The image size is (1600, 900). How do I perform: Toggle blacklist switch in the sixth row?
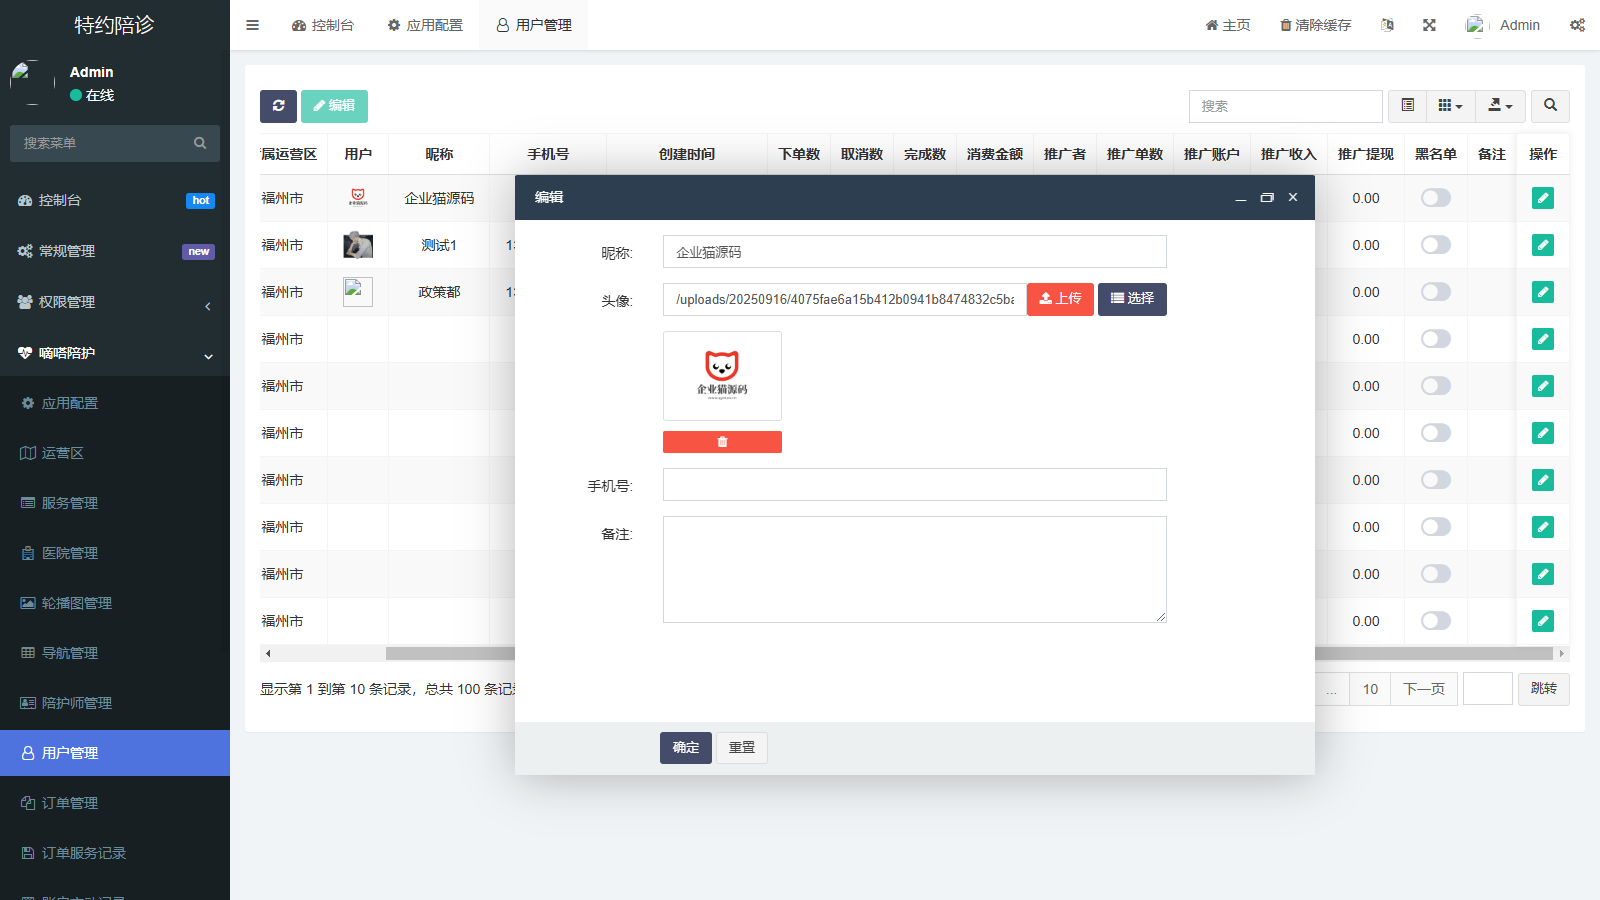point(1436,433)
